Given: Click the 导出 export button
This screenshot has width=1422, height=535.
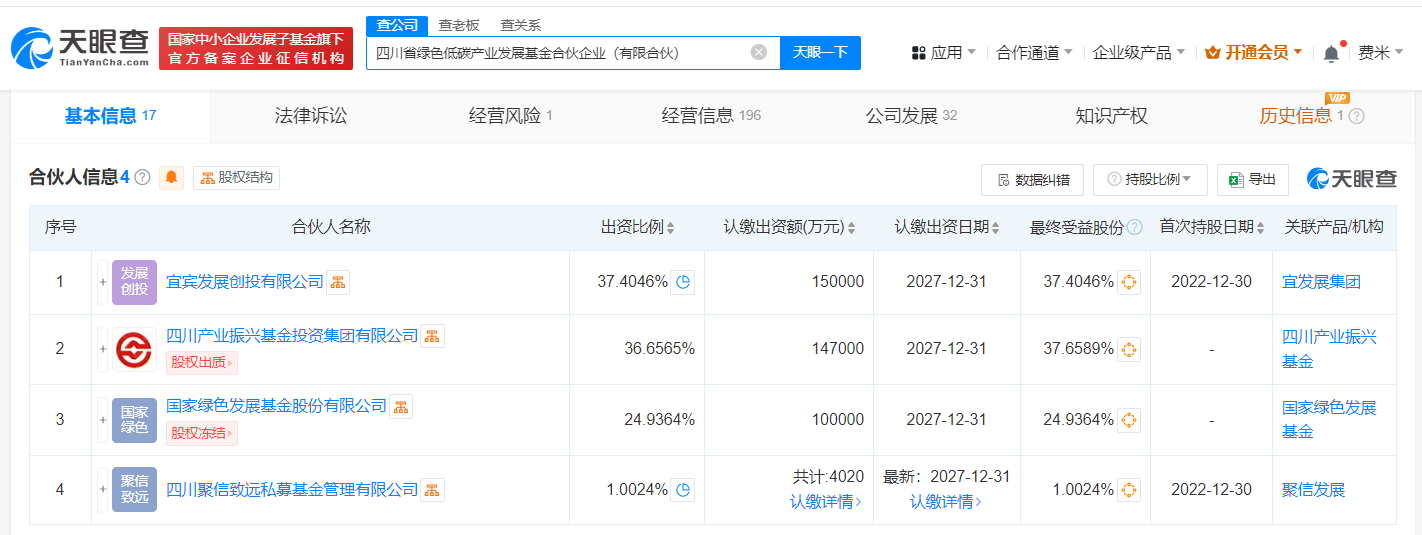Looking at the screenshot, I should [1252, 180].
